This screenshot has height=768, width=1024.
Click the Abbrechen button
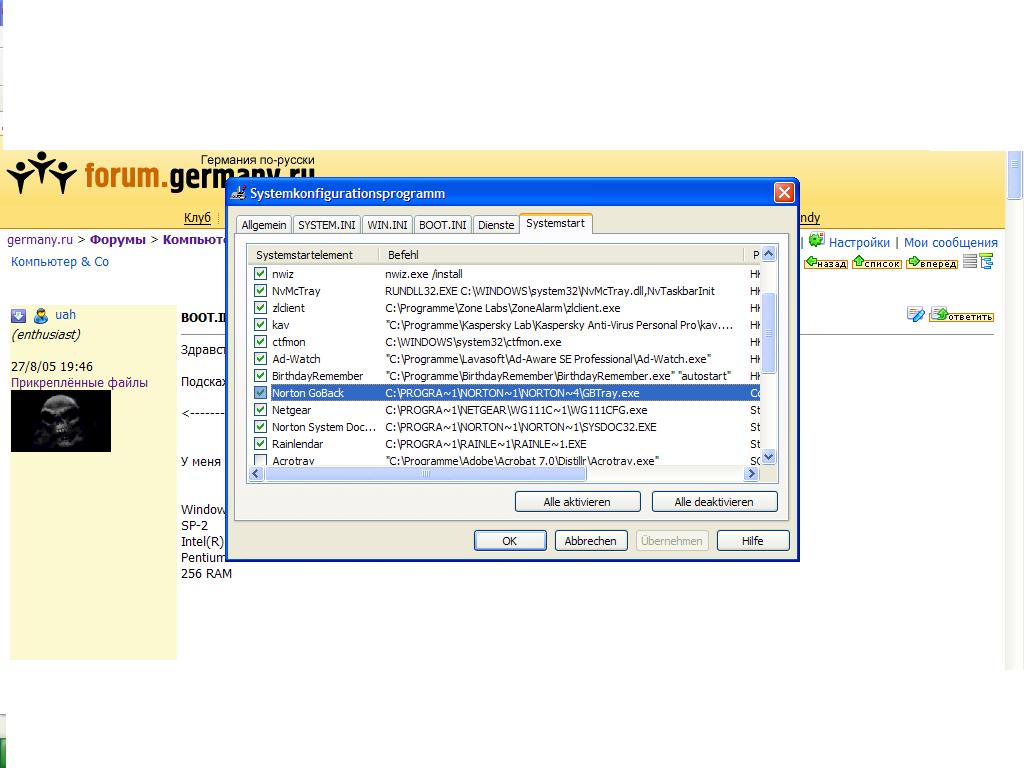tap(590, 541)
